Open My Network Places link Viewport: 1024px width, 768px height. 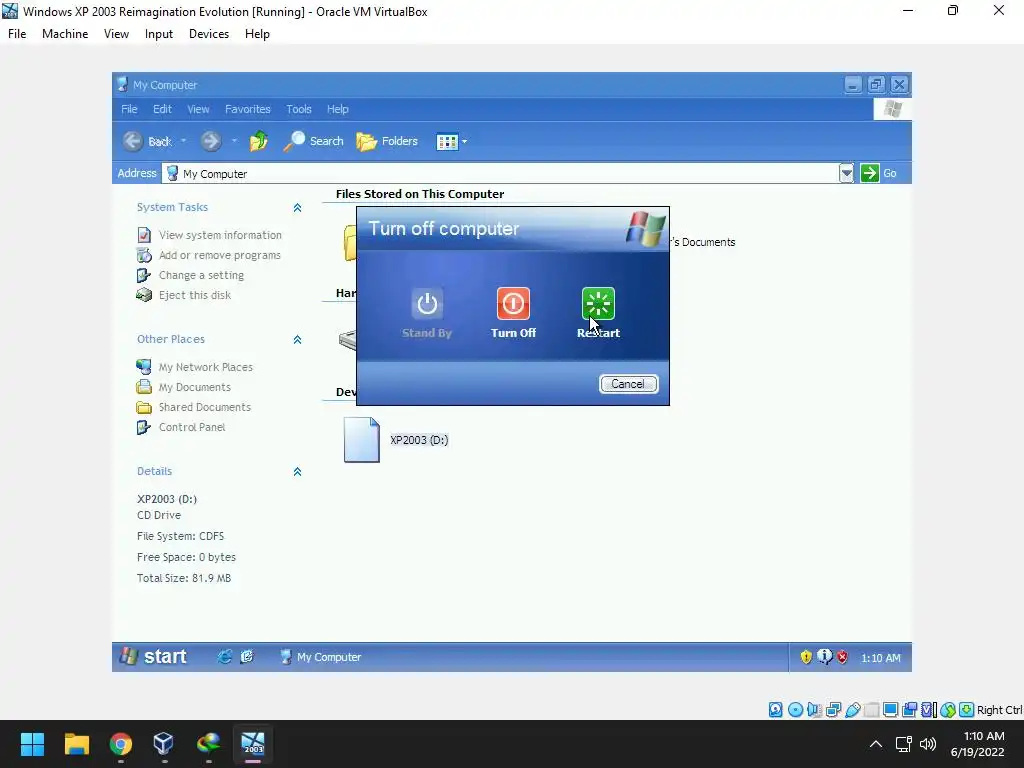tap(206, 367)
